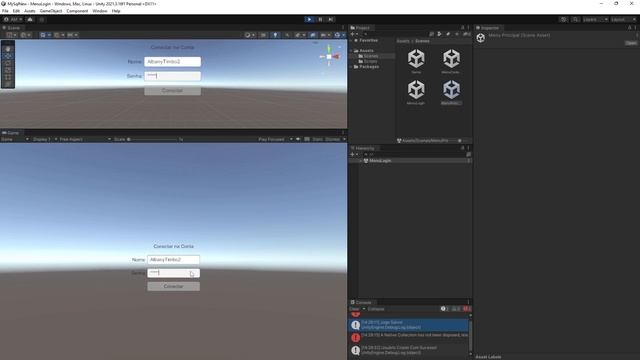The image size is (640, 360).
Task: Select the Scripts folder in Project tree
Action: (371, 61)
